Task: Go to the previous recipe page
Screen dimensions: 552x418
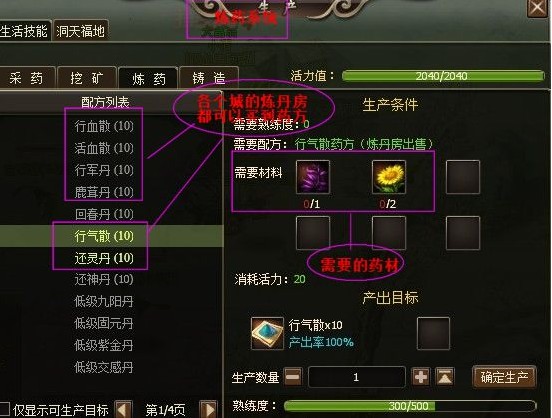Action: point(124,410)
